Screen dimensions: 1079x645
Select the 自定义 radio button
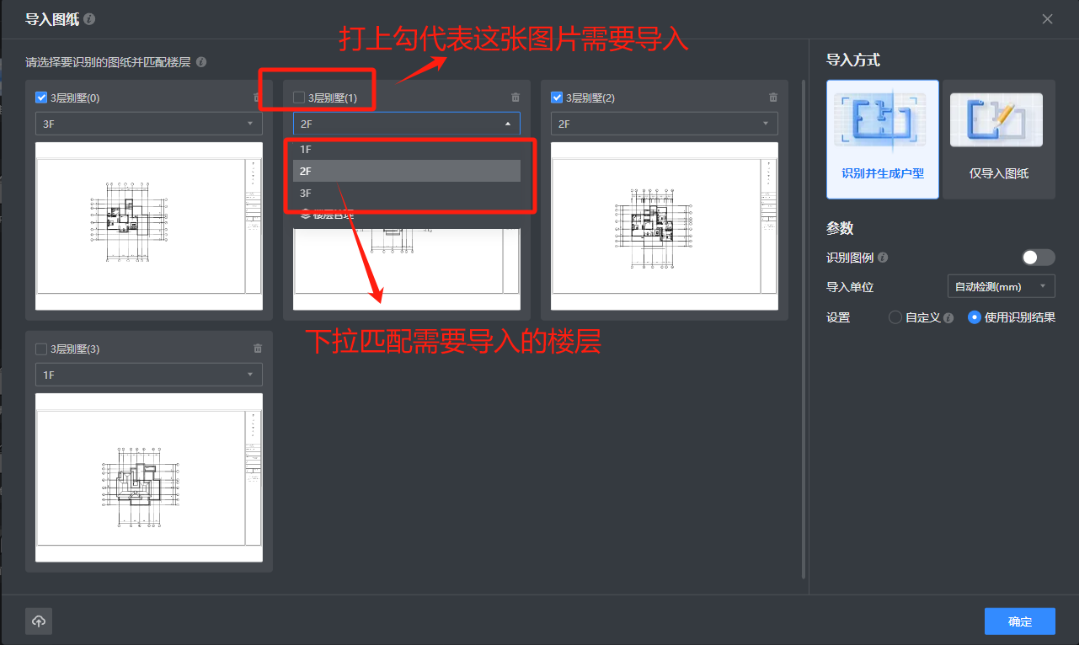pos(895,318)
